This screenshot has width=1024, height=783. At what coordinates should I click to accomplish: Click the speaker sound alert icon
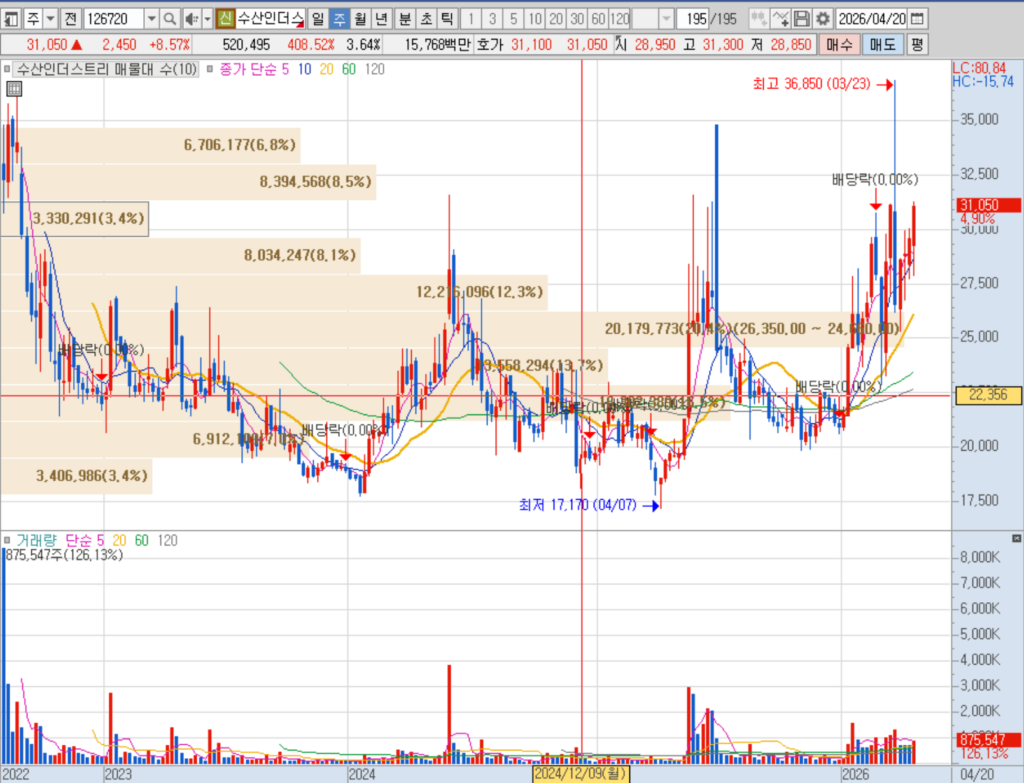[191, 18]
